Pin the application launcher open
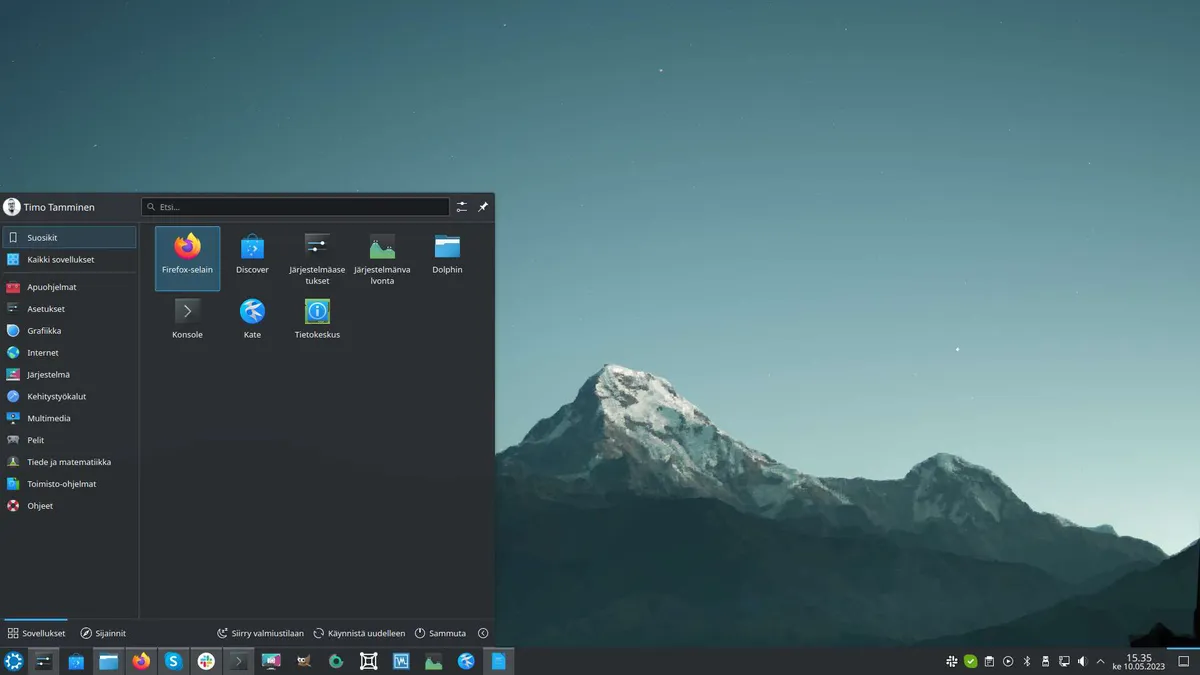Screen dimensions: 1200x675 coord(484,206)
